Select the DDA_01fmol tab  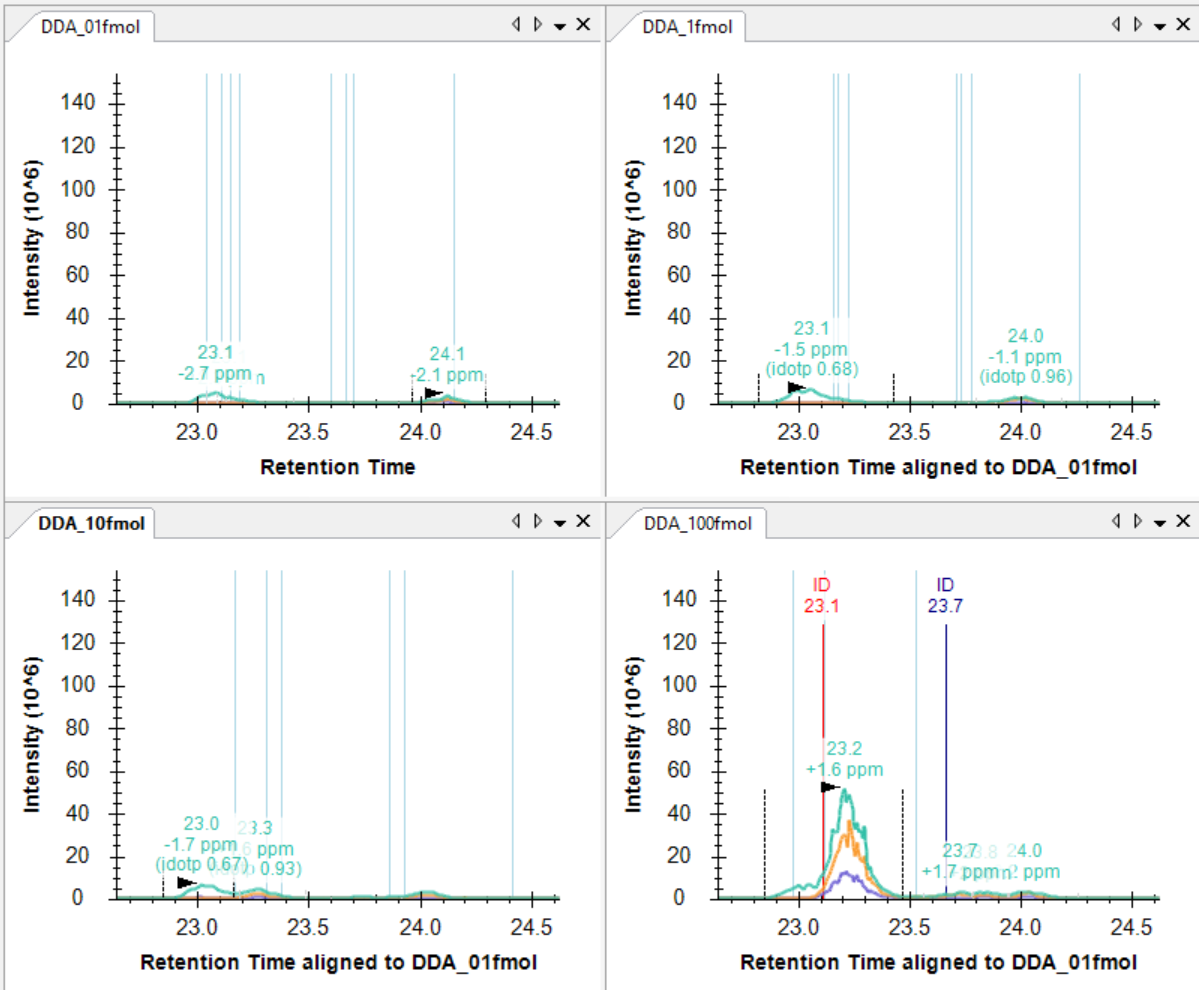[83, 26]
